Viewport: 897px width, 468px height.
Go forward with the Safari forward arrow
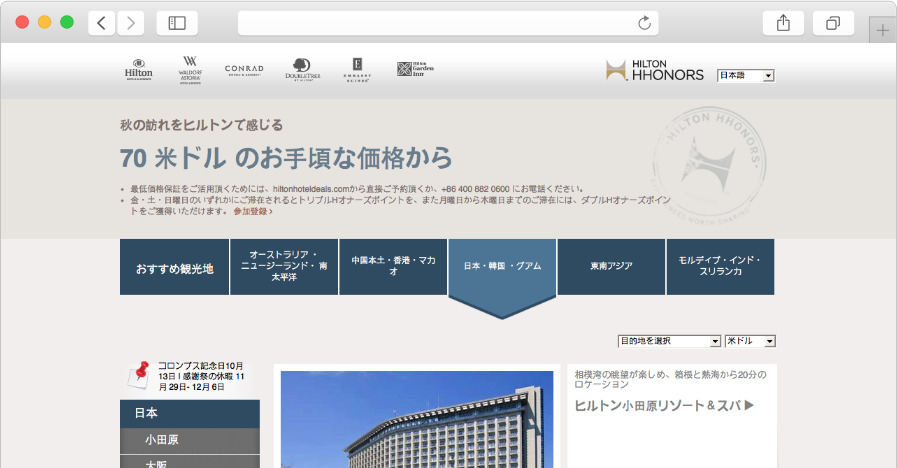click(x=131, y=23)
